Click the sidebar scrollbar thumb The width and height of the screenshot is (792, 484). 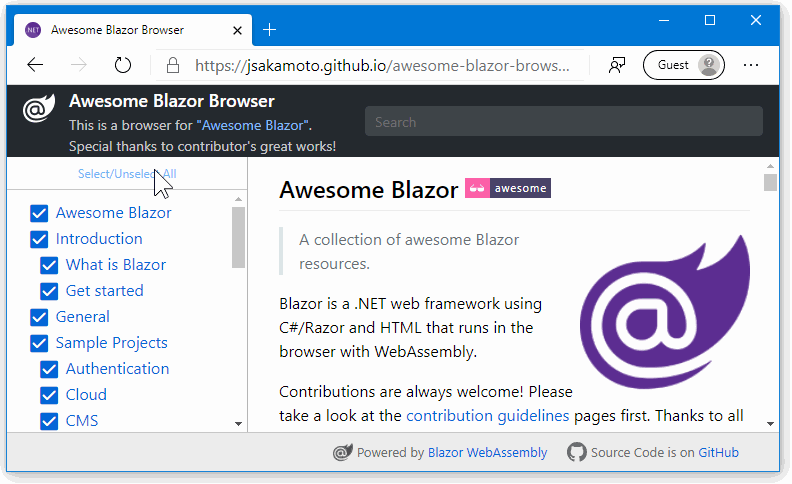click(238, 237)
